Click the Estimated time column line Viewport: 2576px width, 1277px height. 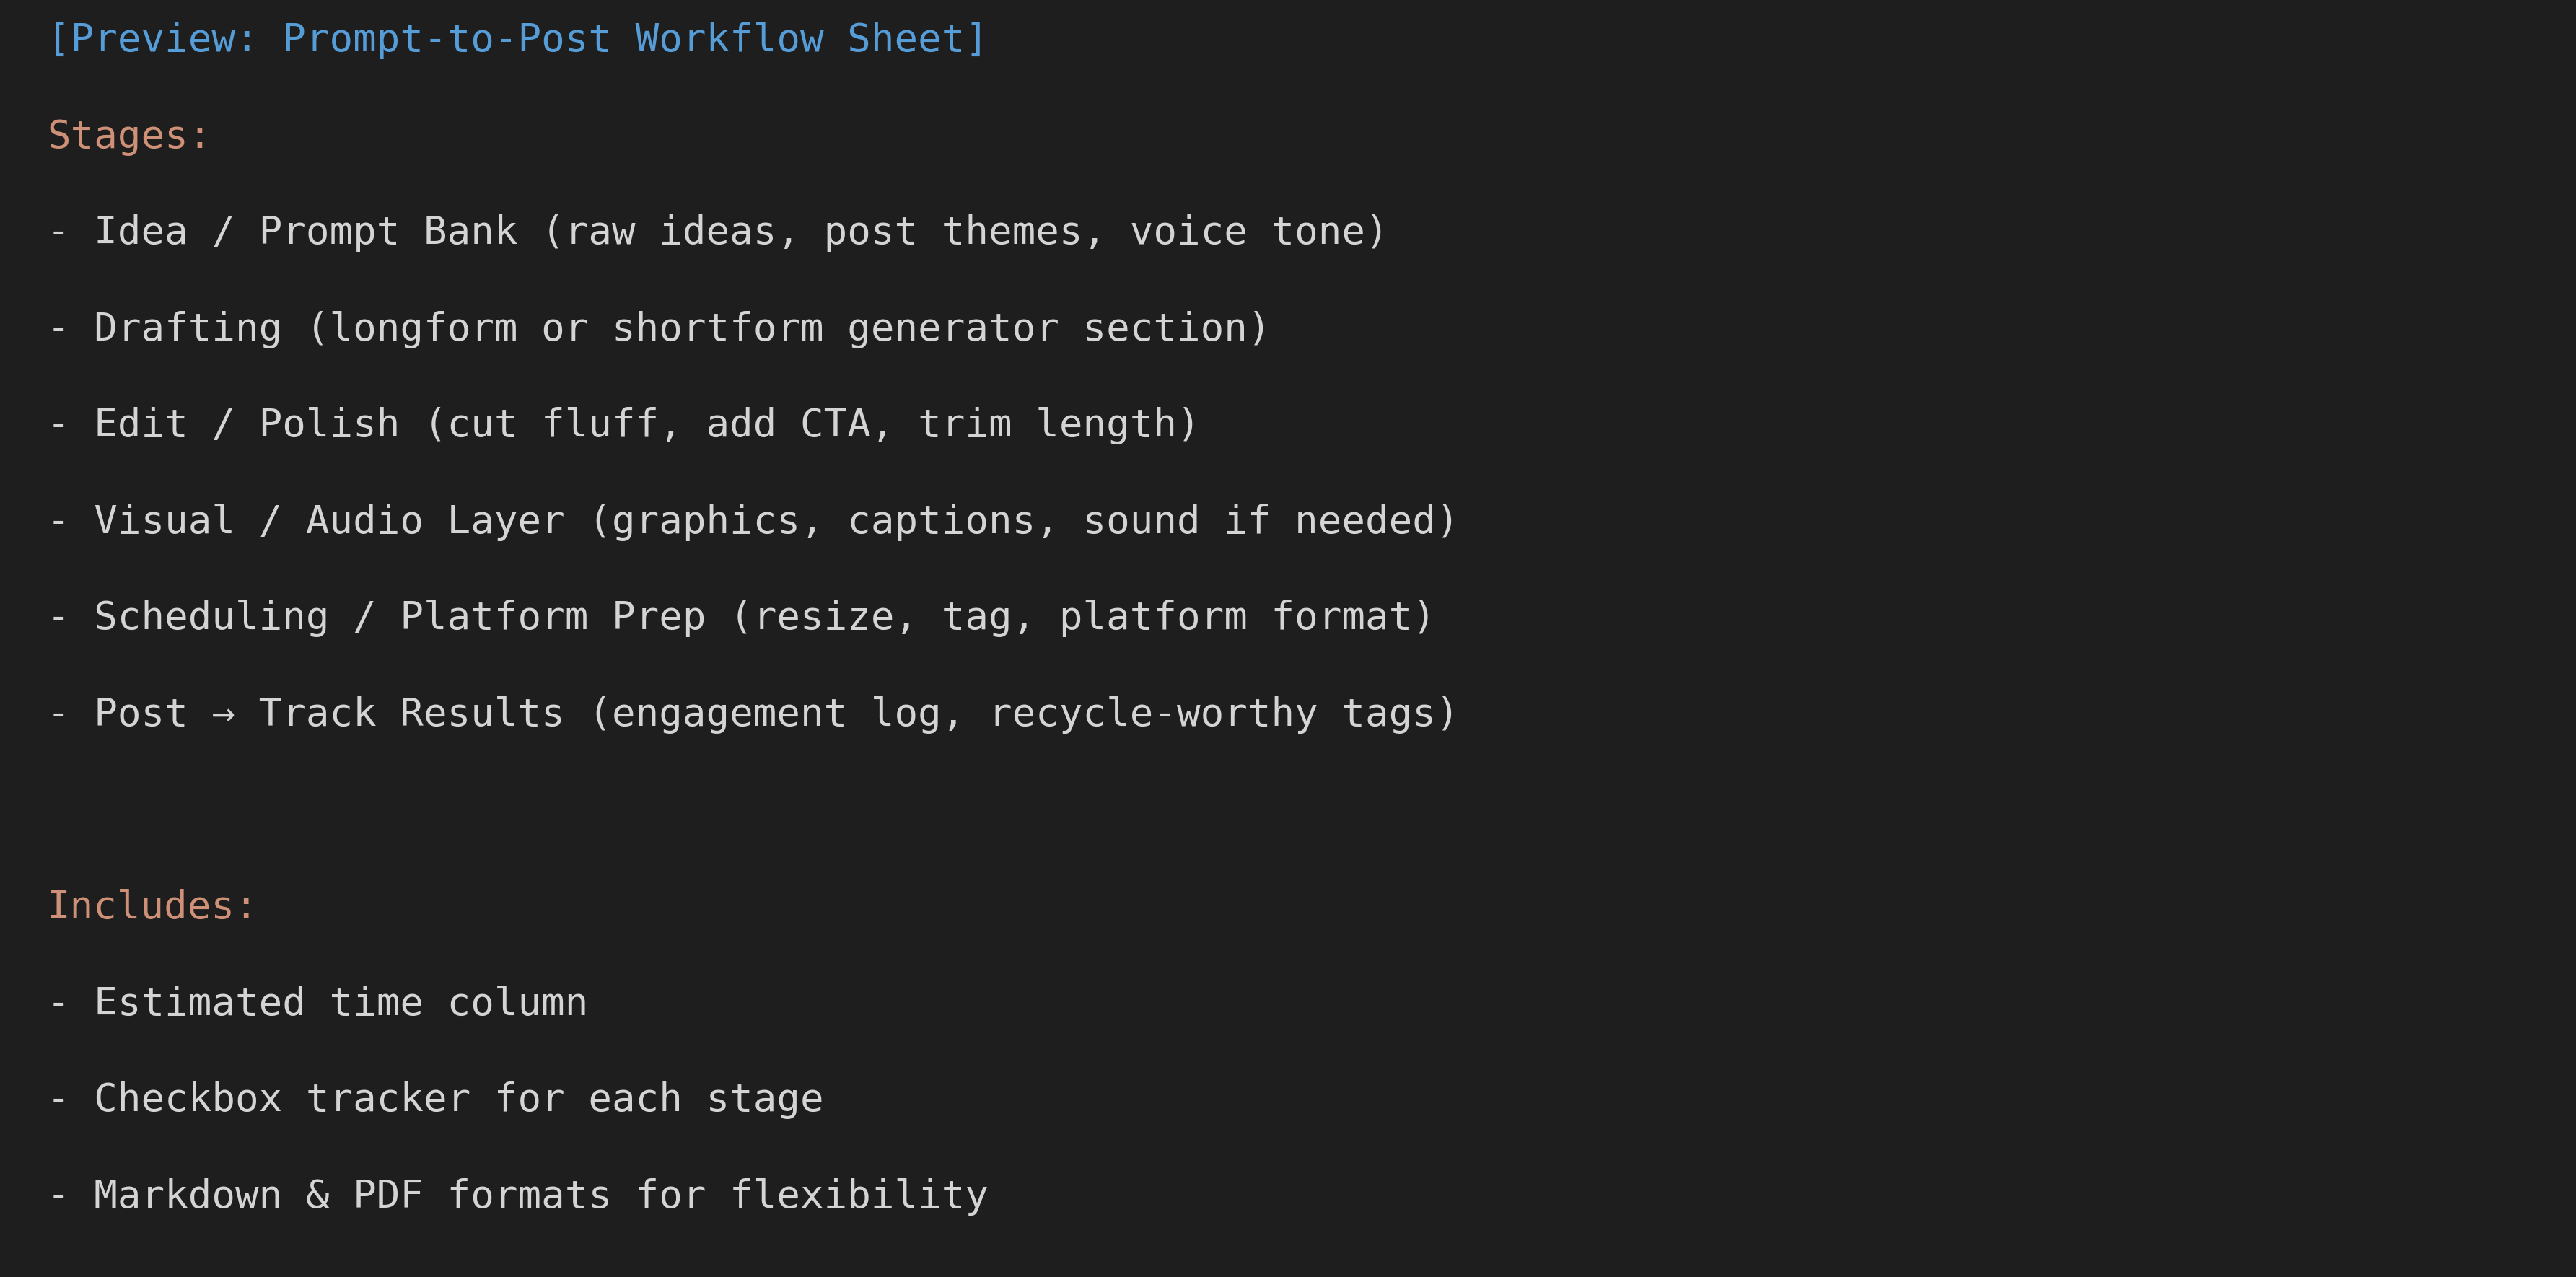[318, 1002]
